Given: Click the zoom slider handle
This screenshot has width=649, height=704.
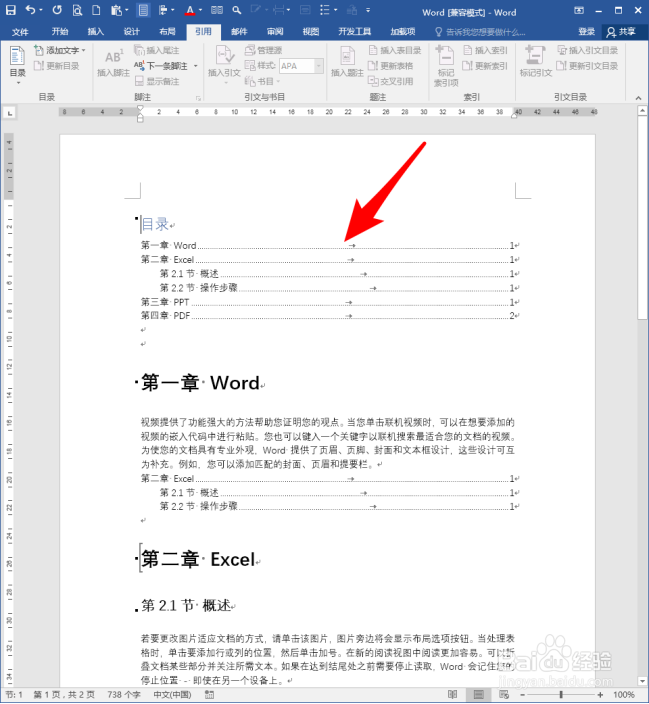Looking at the screenshot, I should click(x=561, y=695).
